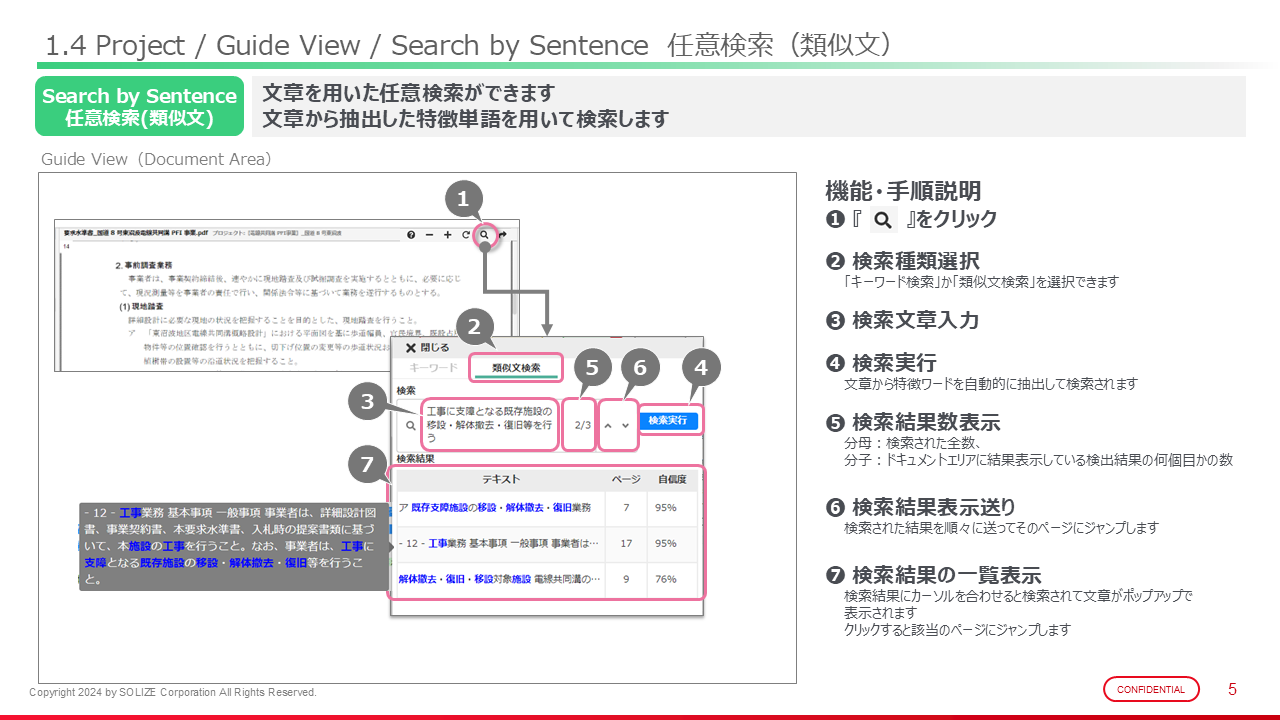Zoom in with the plus icon

pos(447,235)
